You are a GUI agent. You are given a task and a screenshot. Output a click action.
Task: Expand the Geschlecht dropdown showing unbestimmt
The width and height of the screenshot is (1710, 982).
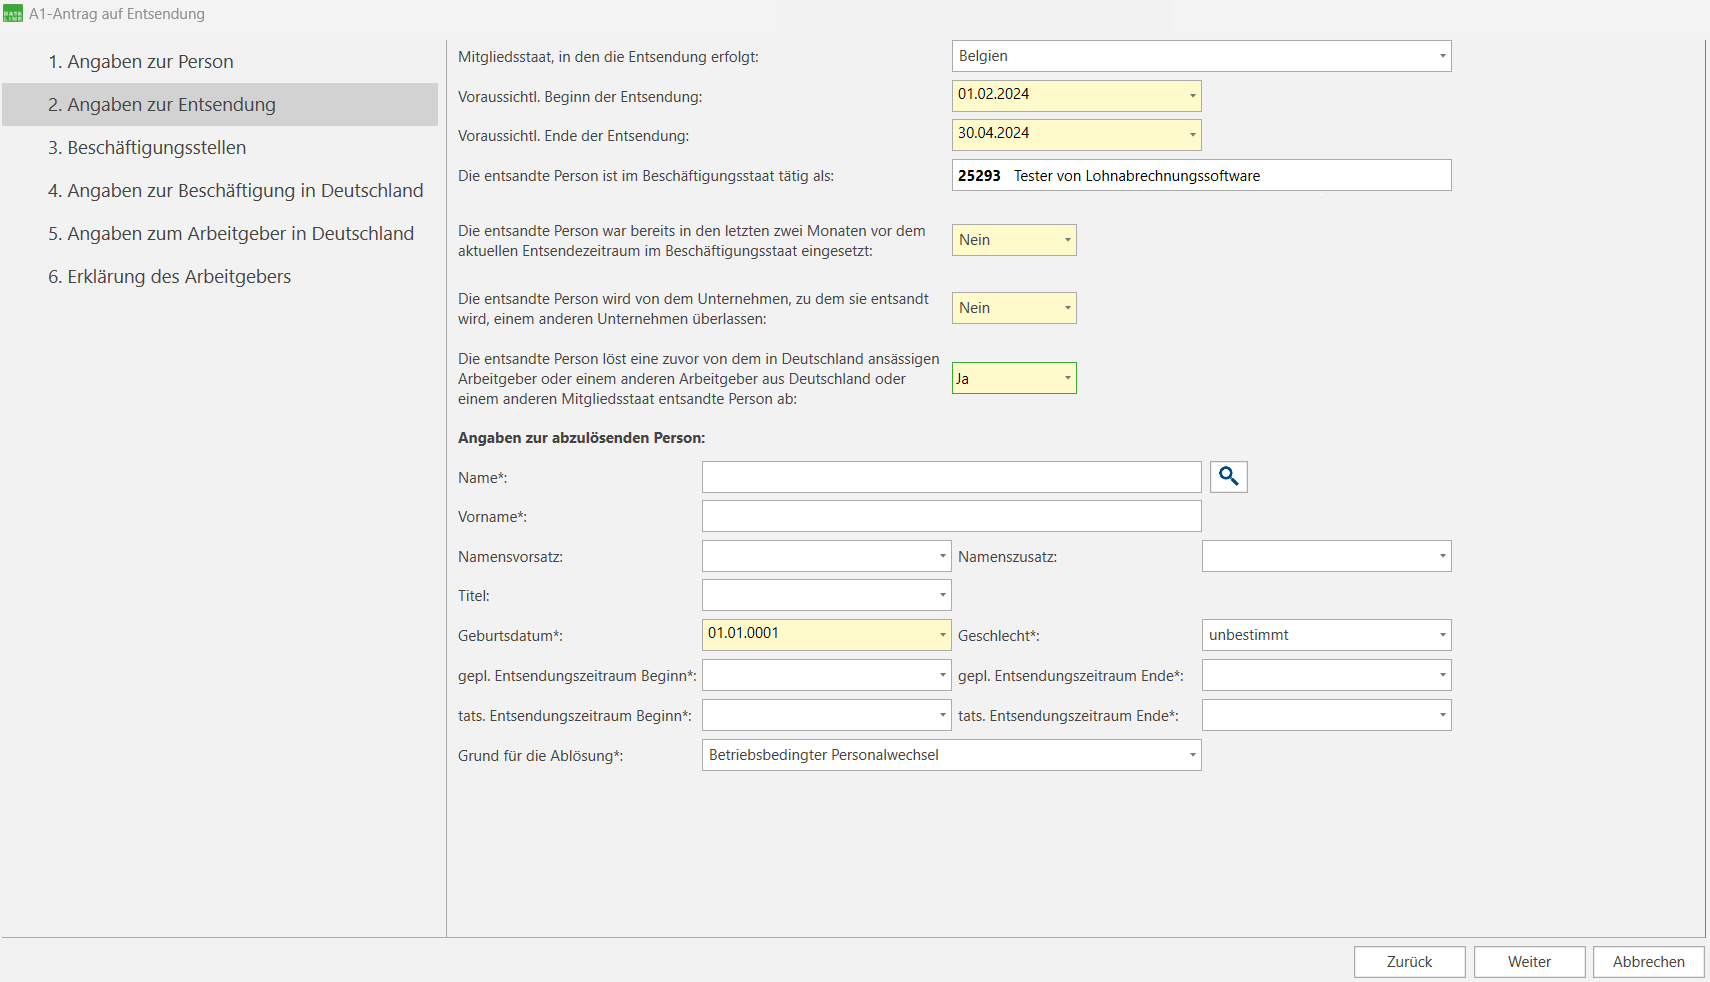tap(1442, 635)
